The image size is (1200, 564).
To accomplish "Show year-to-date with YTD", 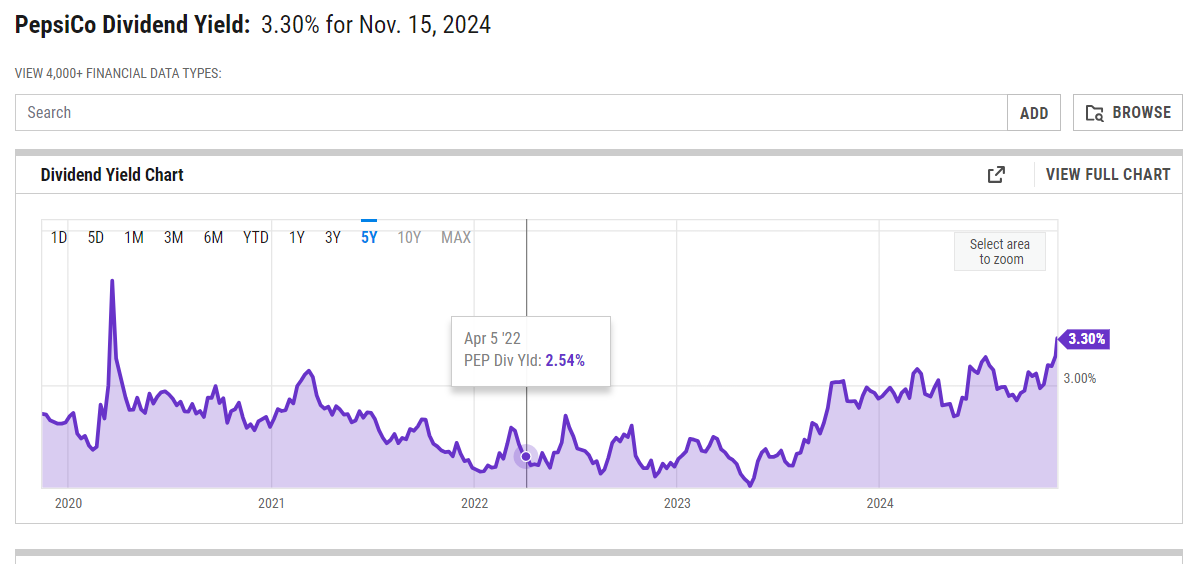I will [x=256, y=237].
